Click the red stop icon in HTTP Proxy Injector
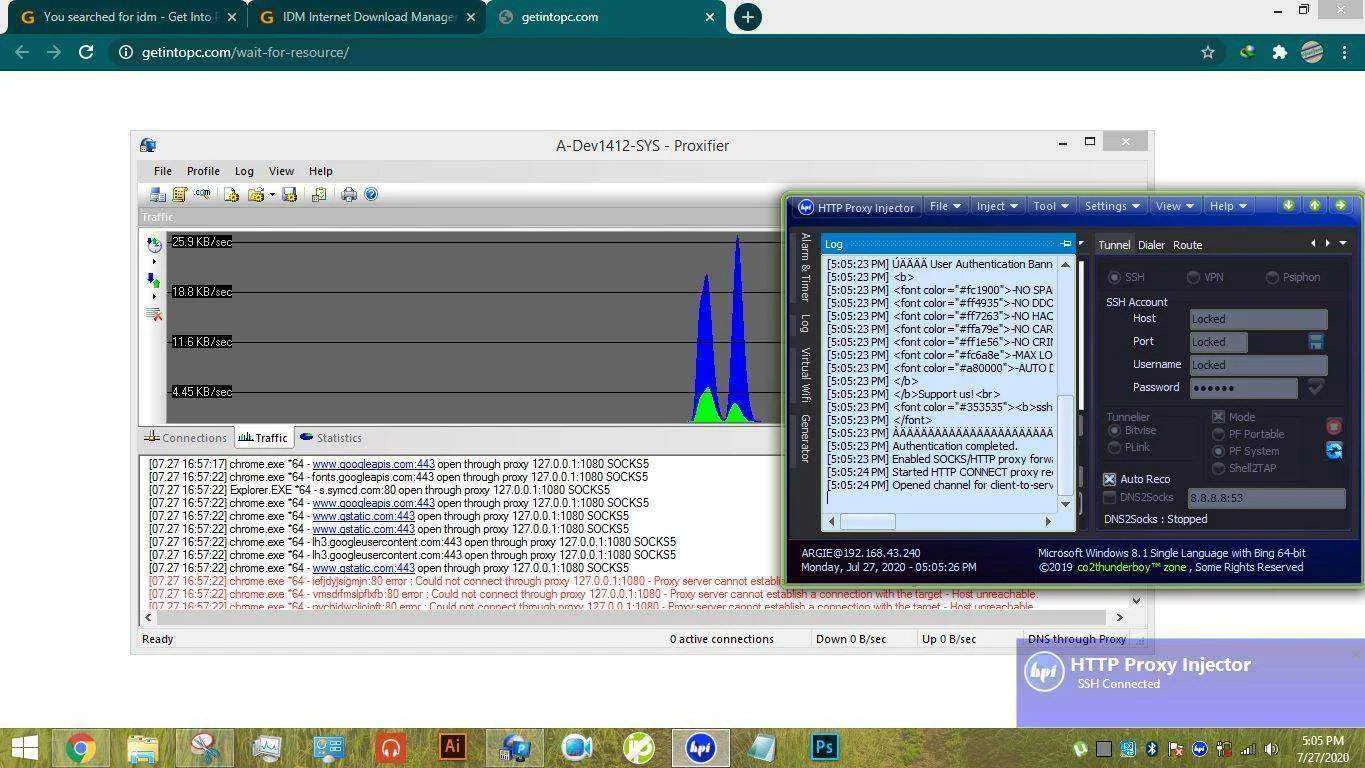Screen dimensions: 1365x768 [1334, 426]
